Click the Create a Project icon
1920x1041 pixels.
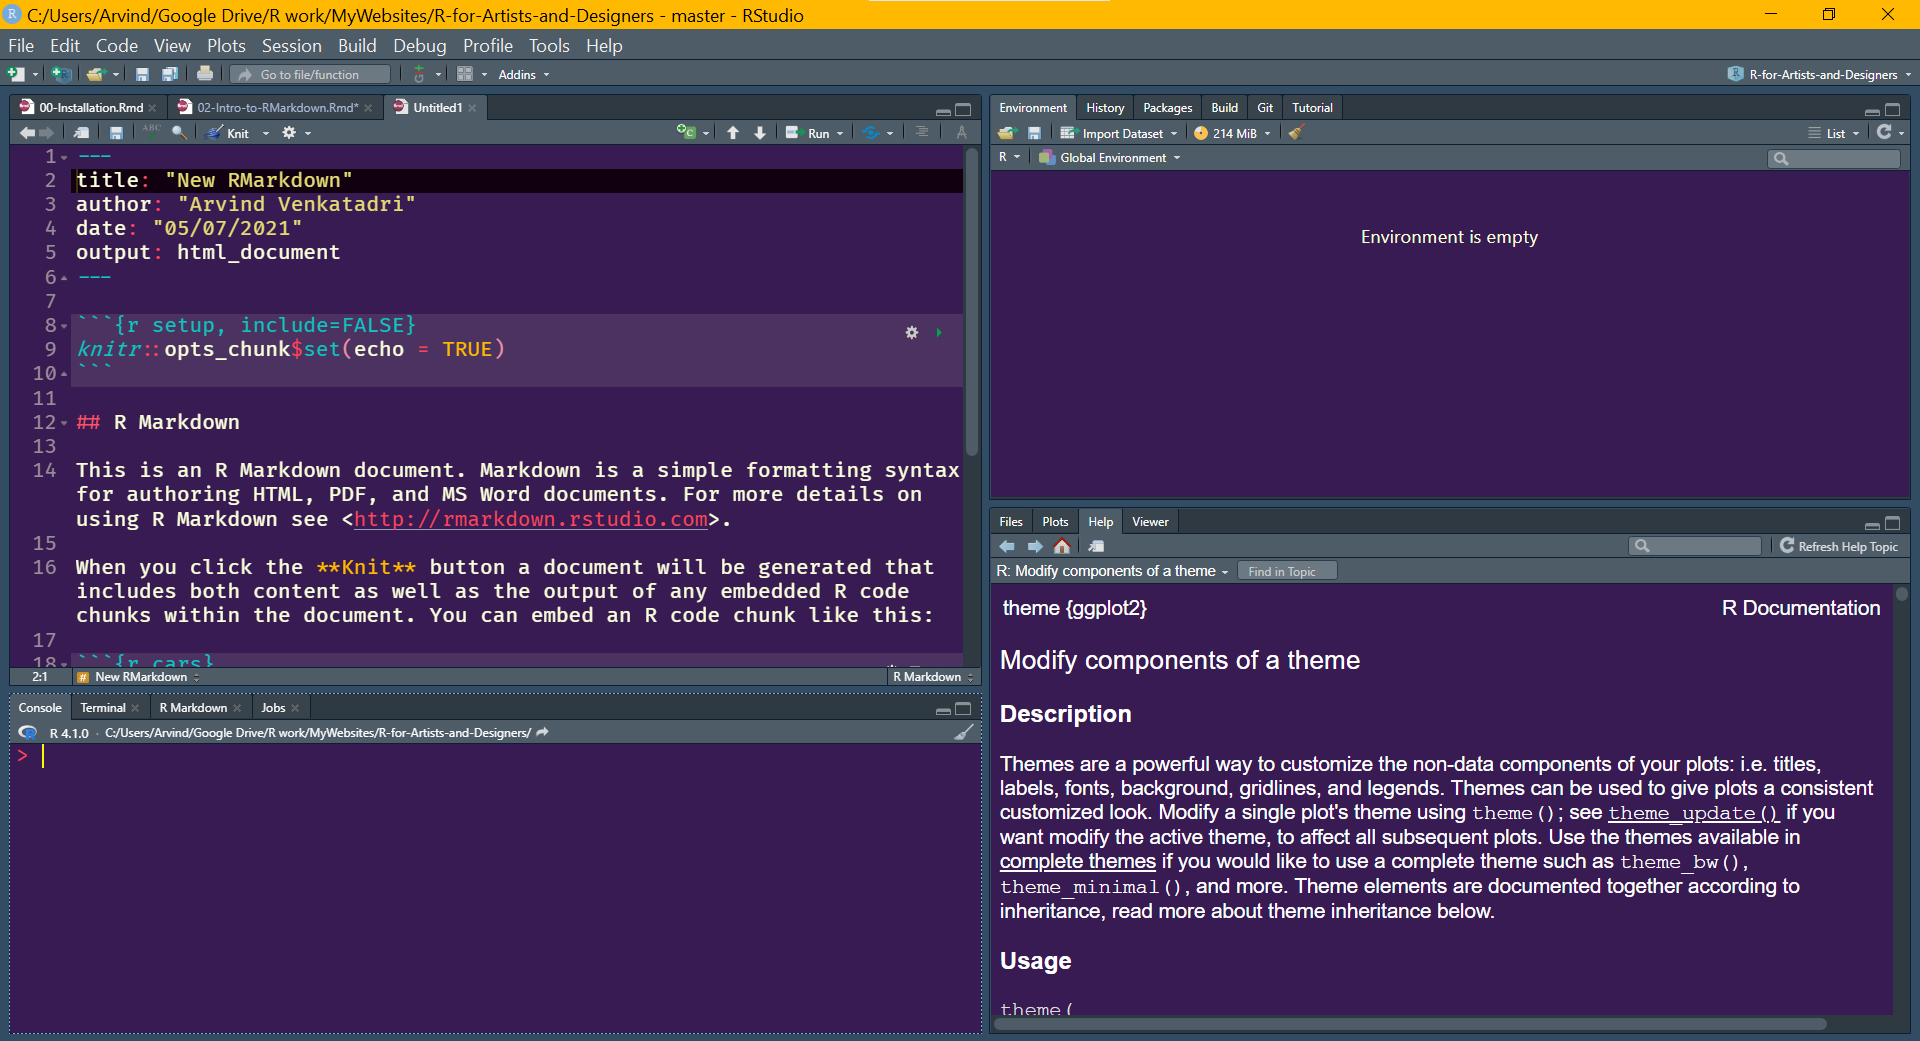62,74
